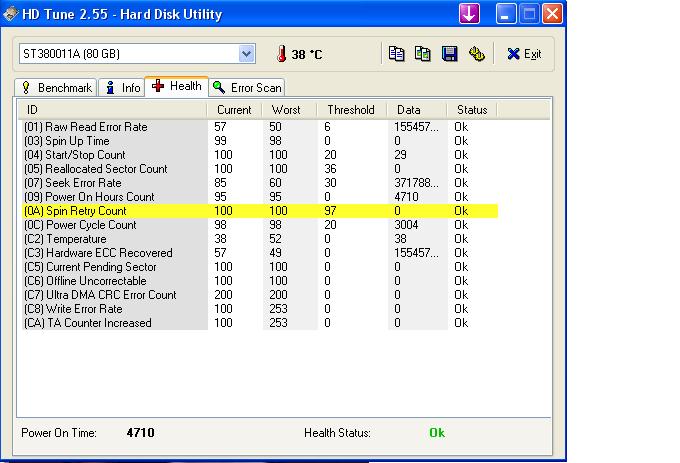
Task: Click the HD Tune title bar app icon
Action: point(10,14)
